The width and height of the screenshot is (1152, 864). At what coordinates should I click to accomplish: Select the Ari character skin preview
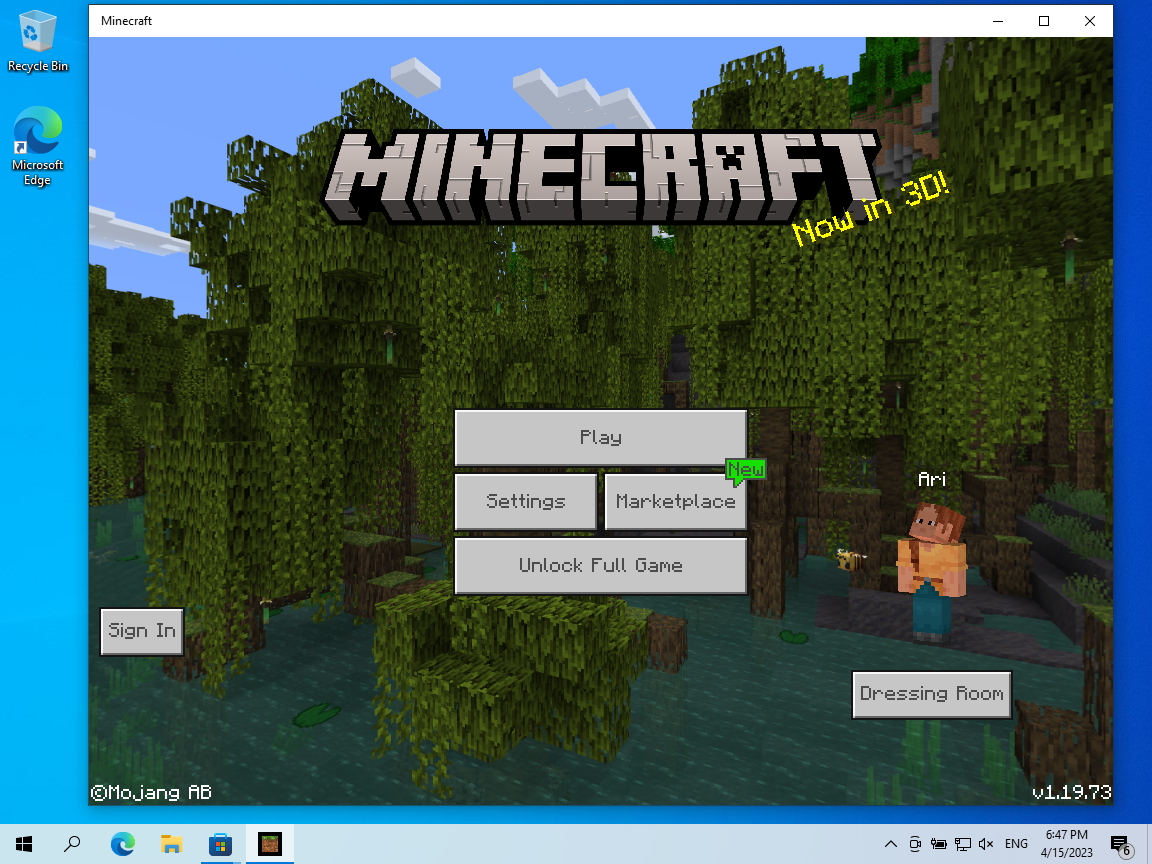point(932,571)
